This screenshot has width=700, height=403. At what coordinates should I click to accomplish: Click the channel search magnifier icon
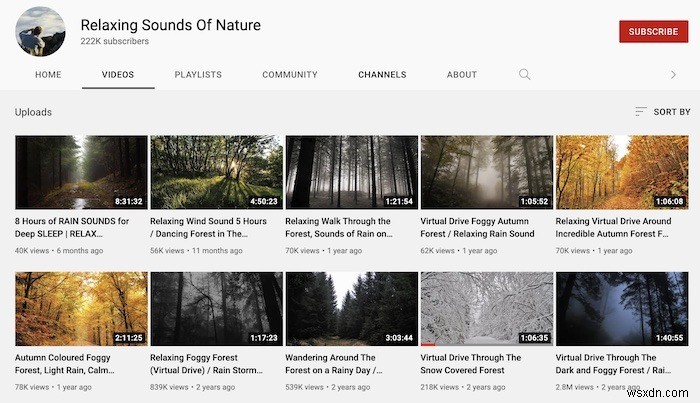[525, 74]
